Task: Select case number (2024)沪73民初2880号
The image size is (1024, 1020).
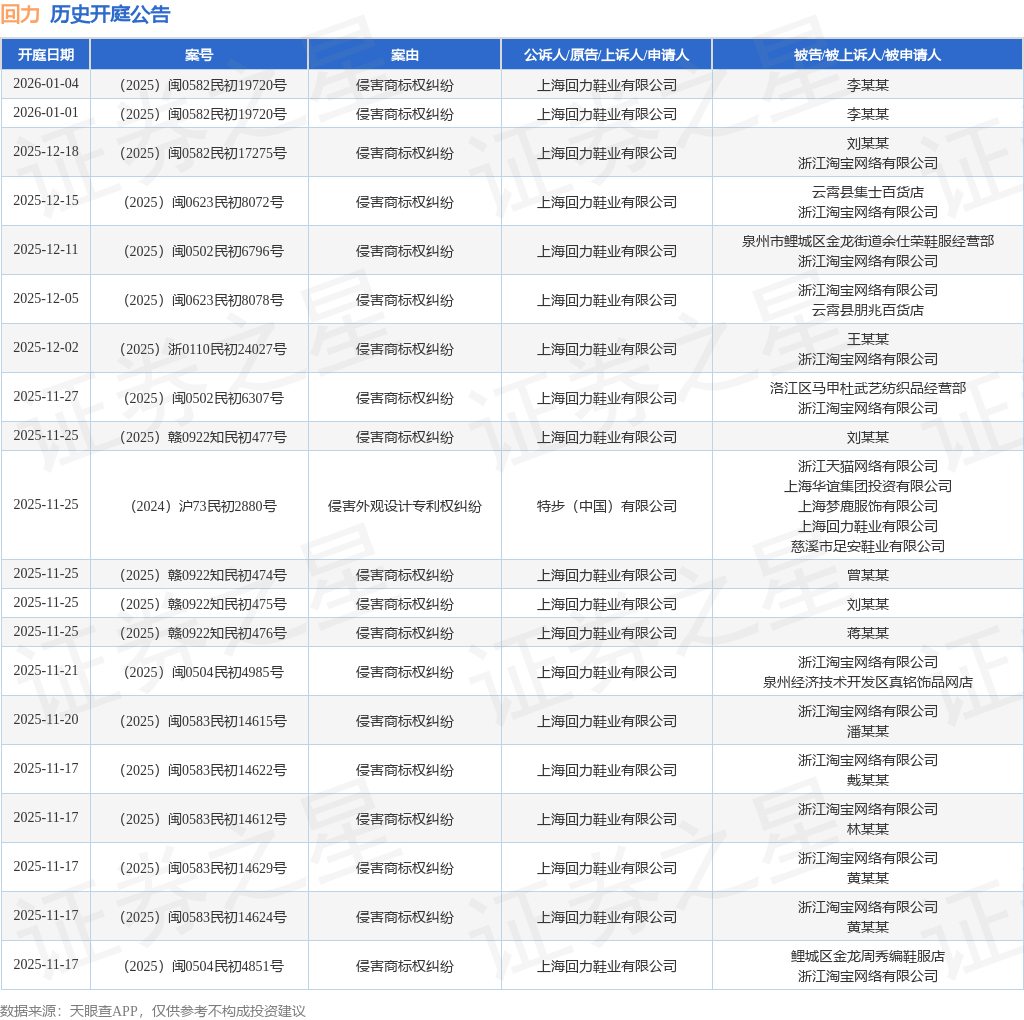Action: tap(203, 506)
